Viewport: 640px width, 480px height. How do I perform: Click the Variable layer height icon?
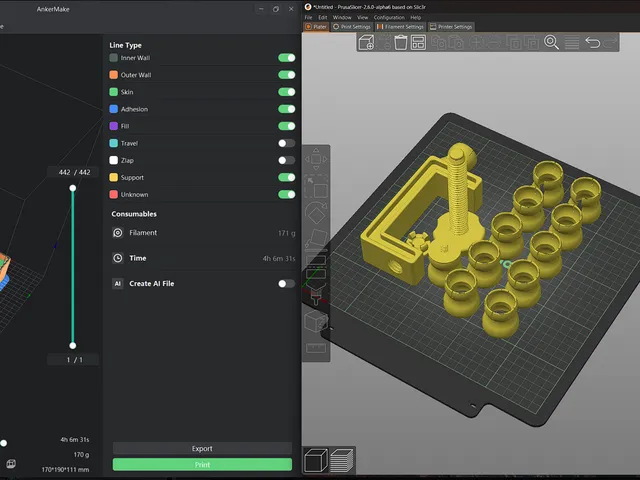572,42
